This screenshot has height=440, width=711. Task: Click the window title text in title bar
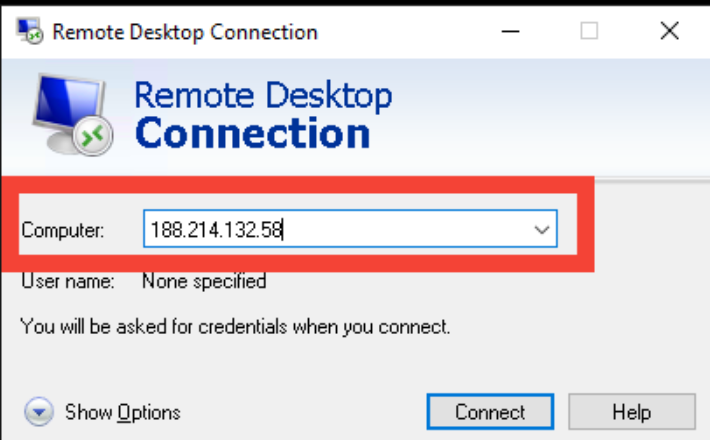tap(185, 31)
